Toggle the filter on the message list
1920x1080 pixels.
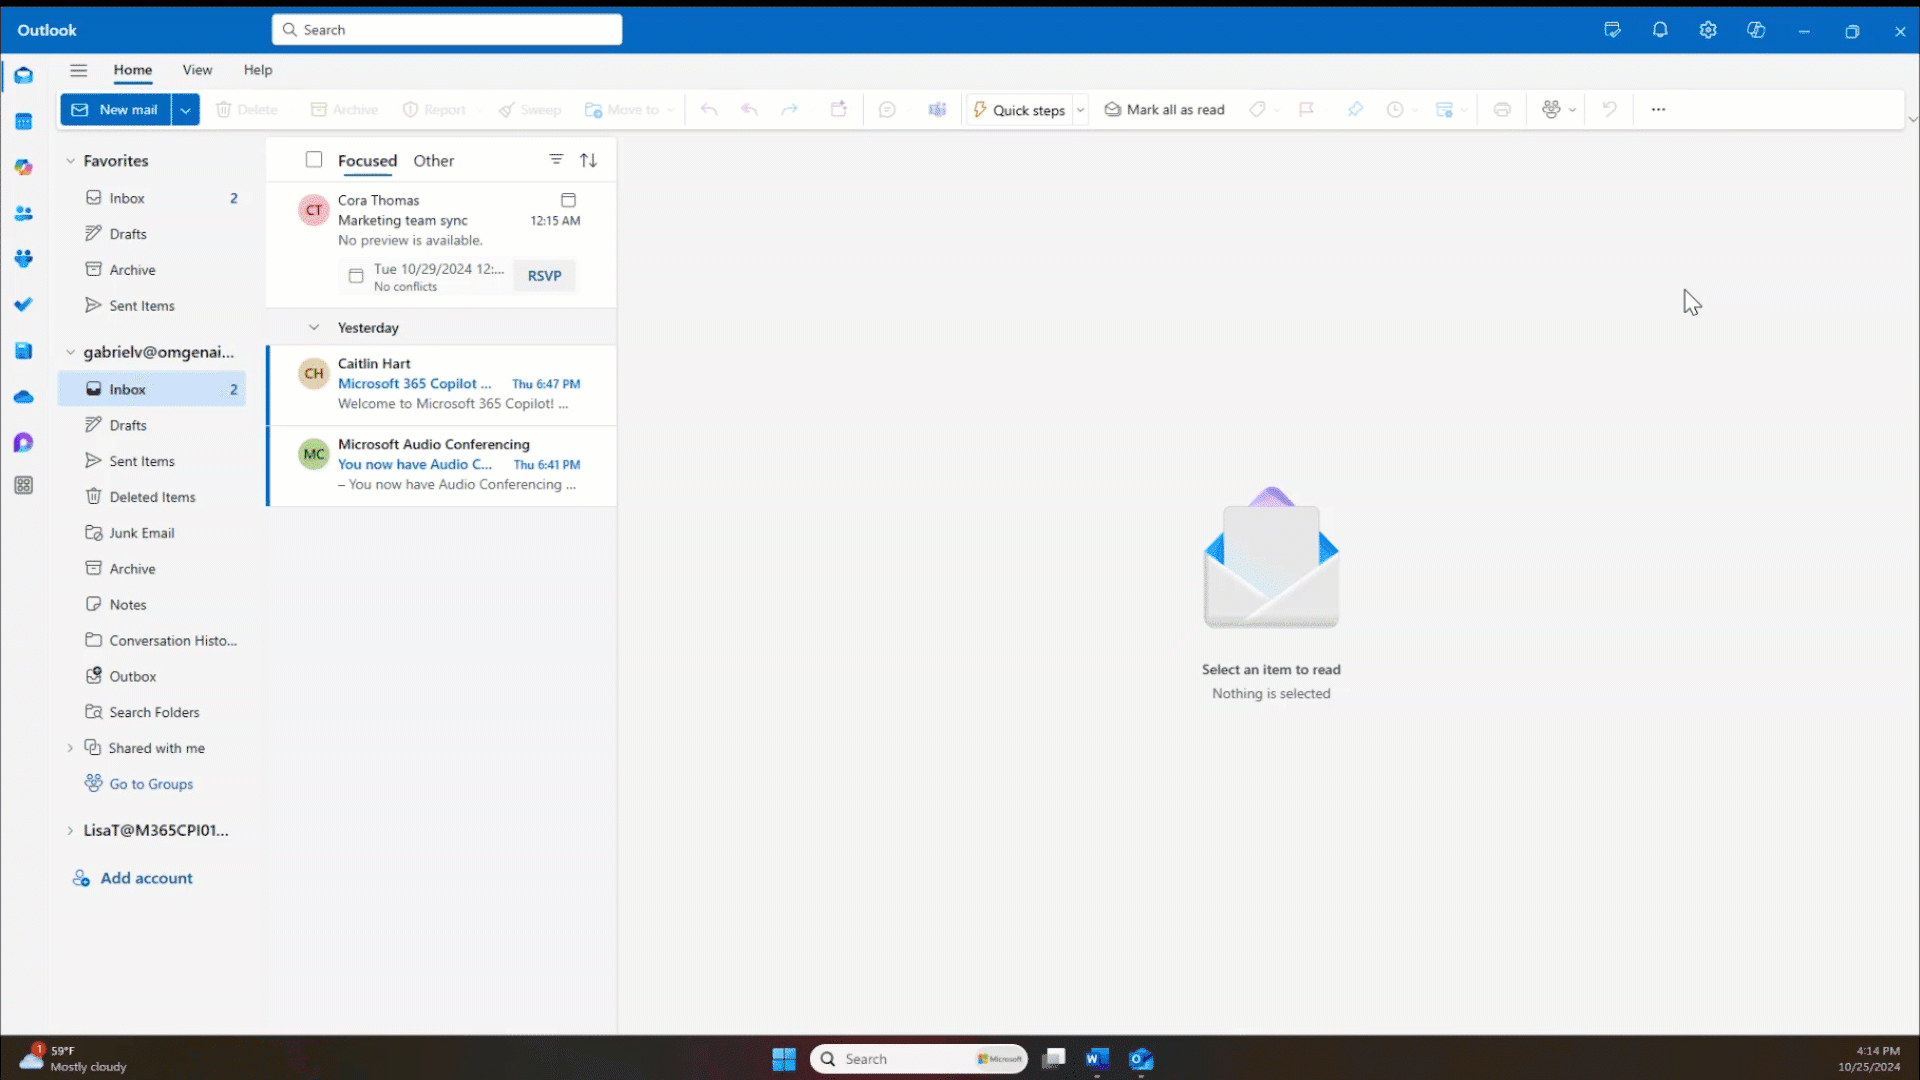pyautogui.click(x=556, y=159)
